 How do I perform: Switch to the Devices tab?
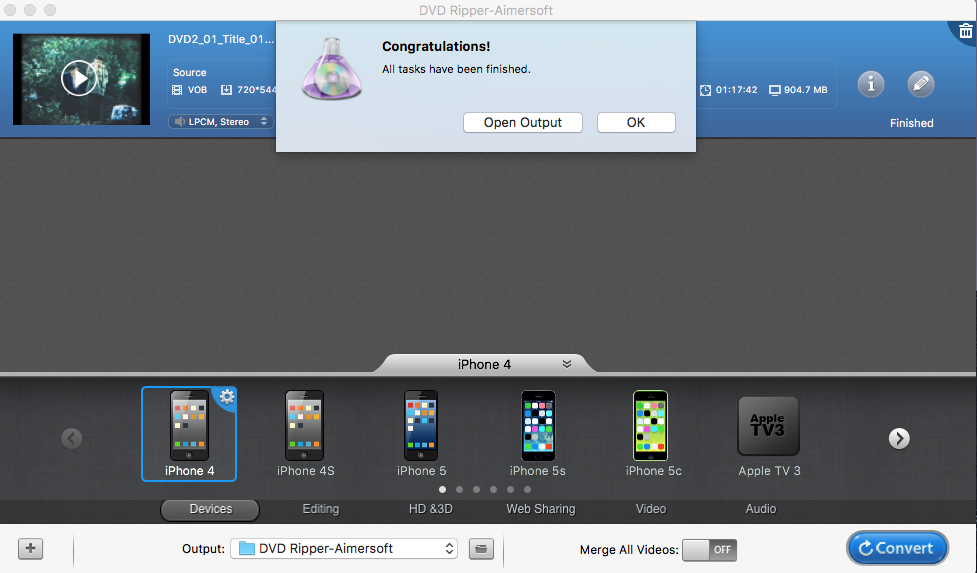point(210,509)
